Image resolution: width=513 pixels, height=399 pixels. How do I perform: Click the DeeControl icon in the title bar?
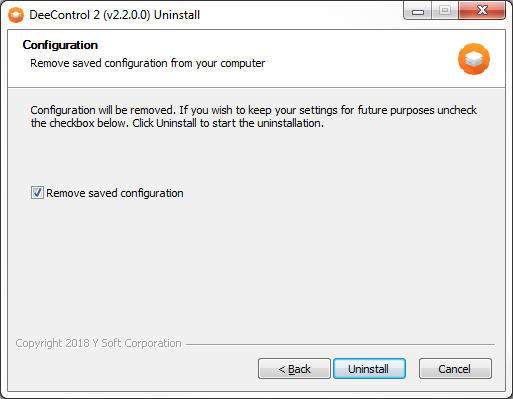16,15
